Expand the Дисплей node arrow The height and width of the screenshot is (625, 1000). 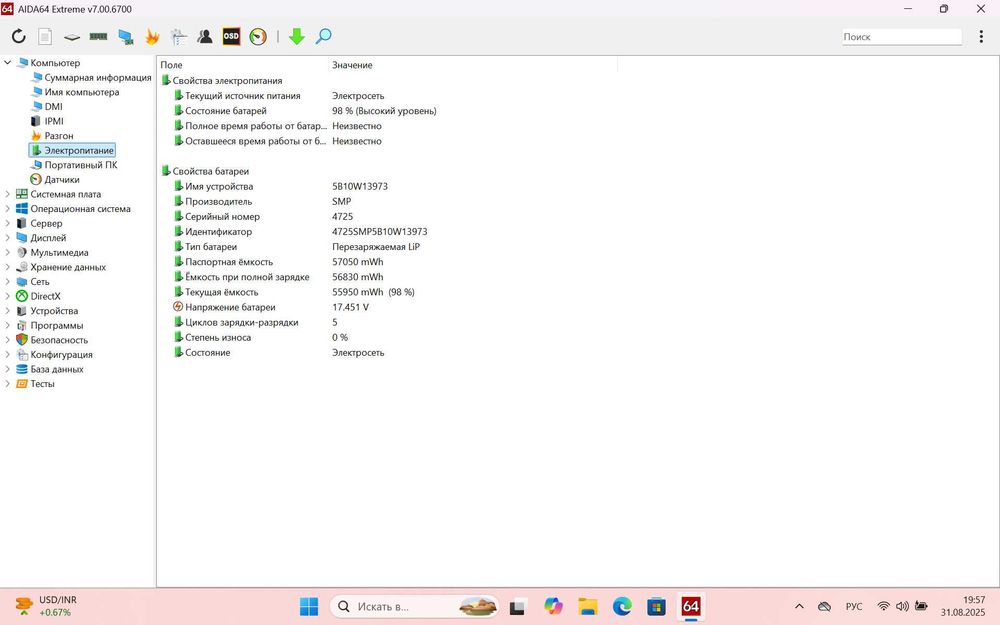[x=8, y=238]
